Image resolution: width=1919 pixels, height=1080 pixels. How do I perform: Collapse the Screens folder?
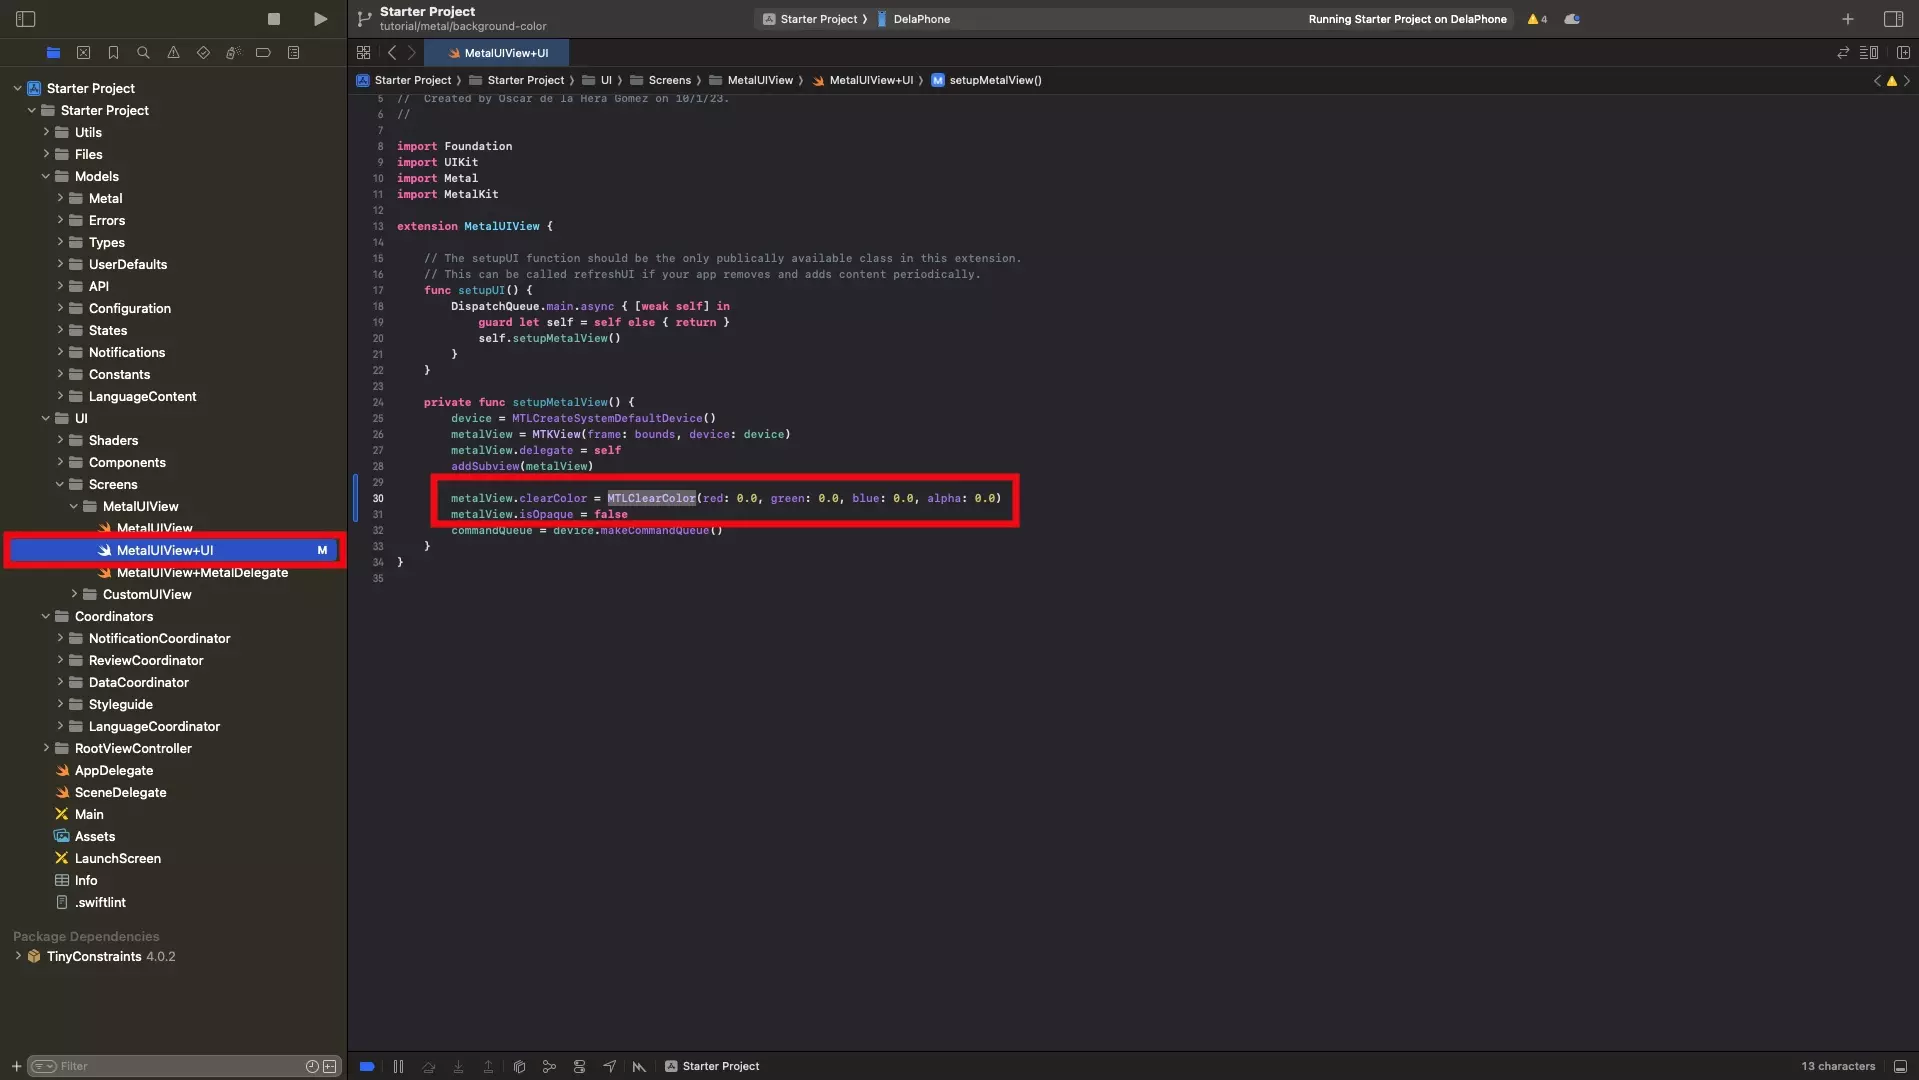pos(60,484)
